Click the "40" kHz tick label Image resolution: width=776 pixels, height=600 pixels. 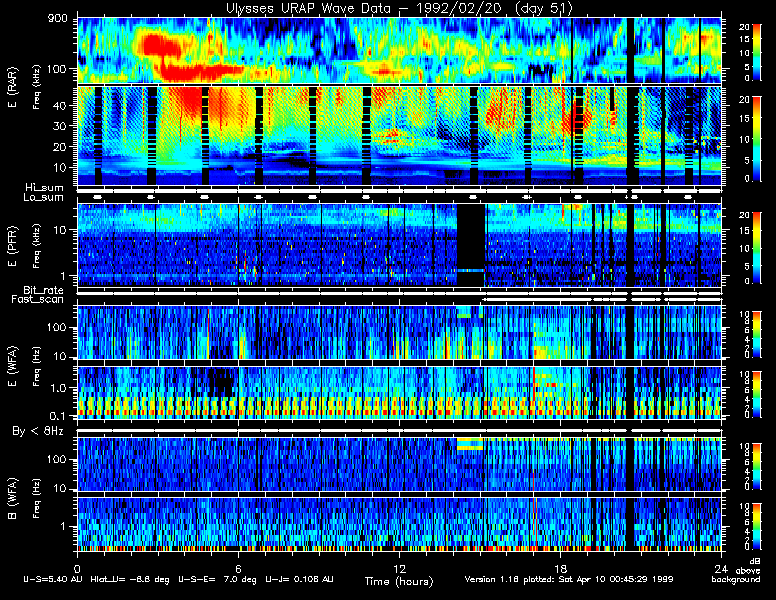point(60,105)
